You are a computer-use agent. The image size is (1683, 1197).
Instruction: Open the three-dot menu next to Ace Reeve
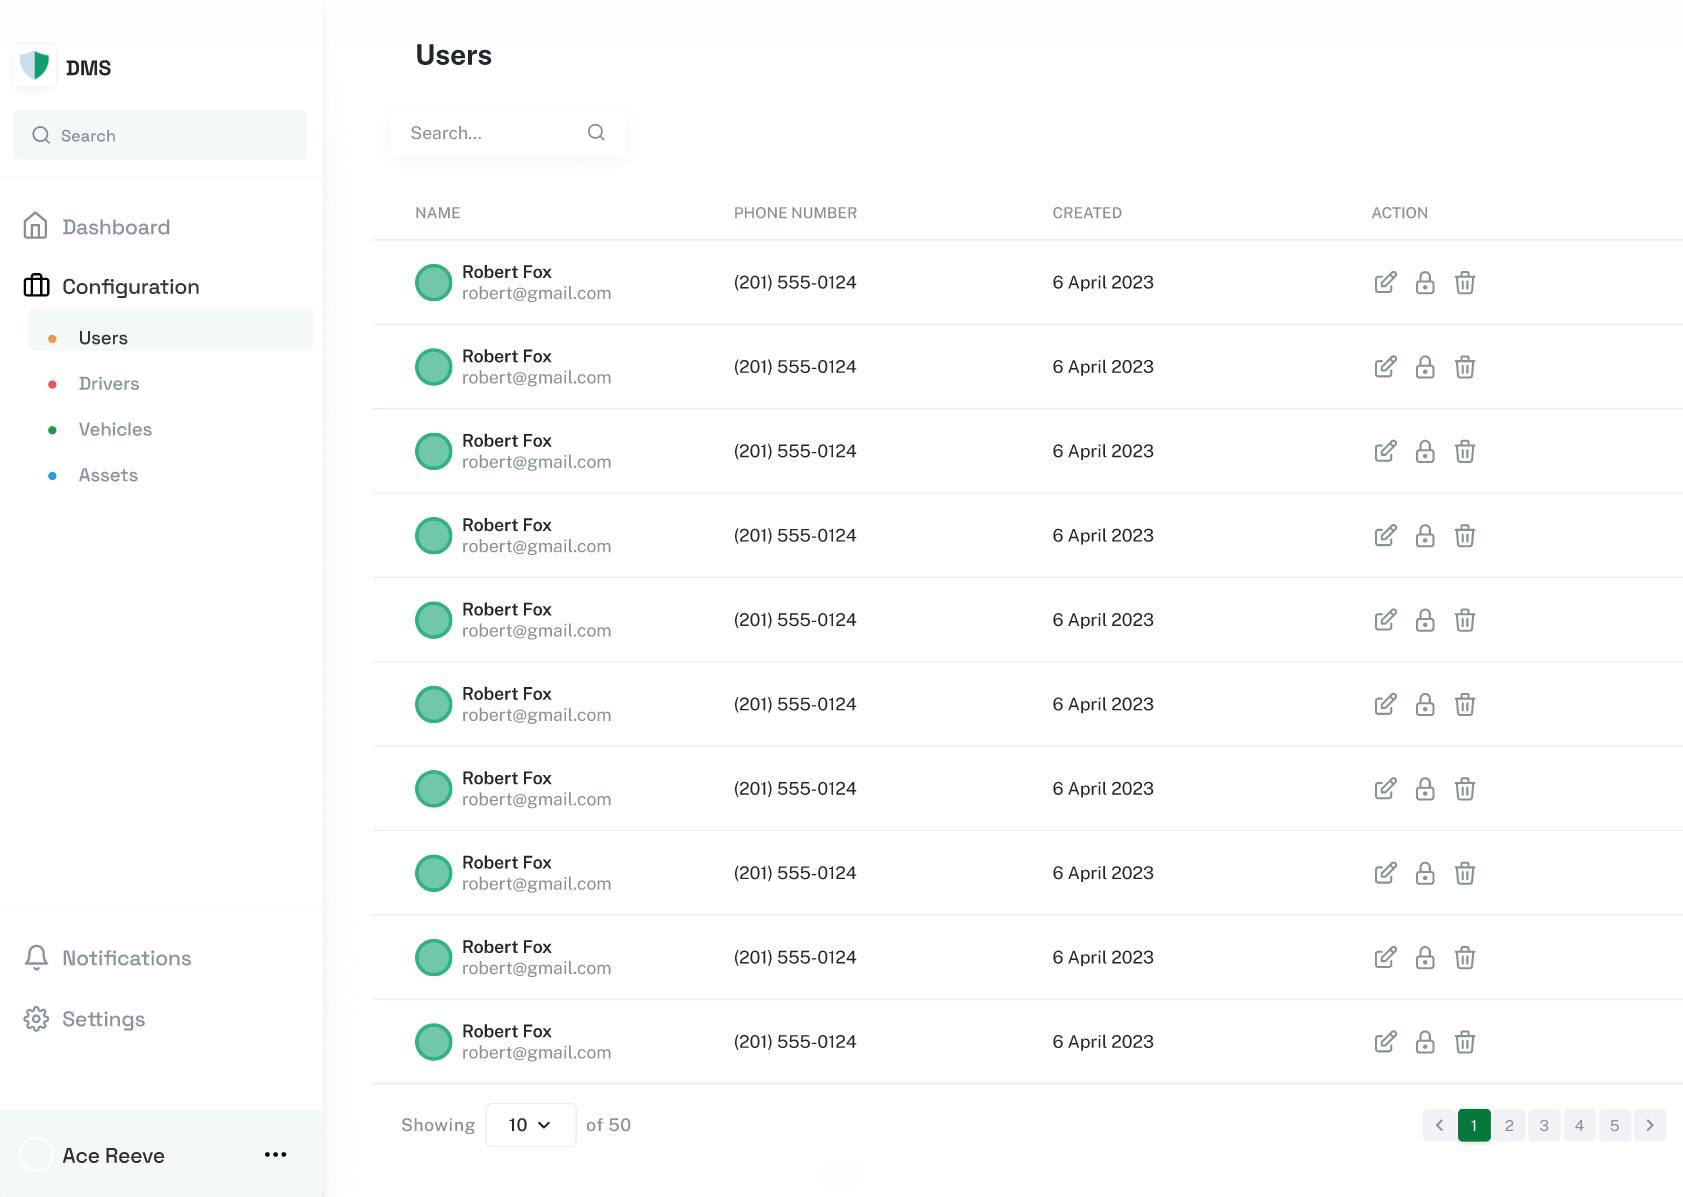[x=275, y=1155]
